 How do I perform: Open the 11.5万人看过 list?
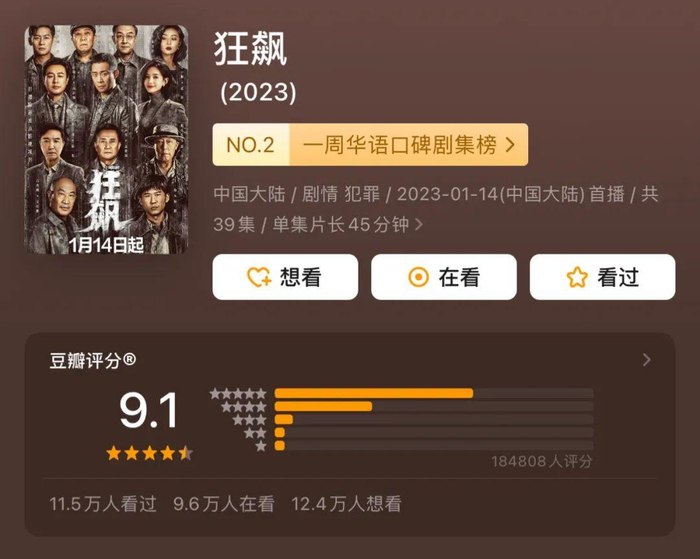[x=103, y=504]
